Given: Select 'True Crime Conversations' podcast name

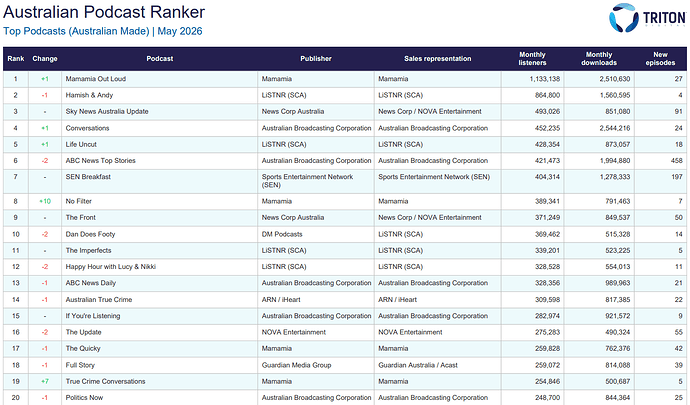Looking at the screenshot, I should pyautogui.click(x=106, y=382).
